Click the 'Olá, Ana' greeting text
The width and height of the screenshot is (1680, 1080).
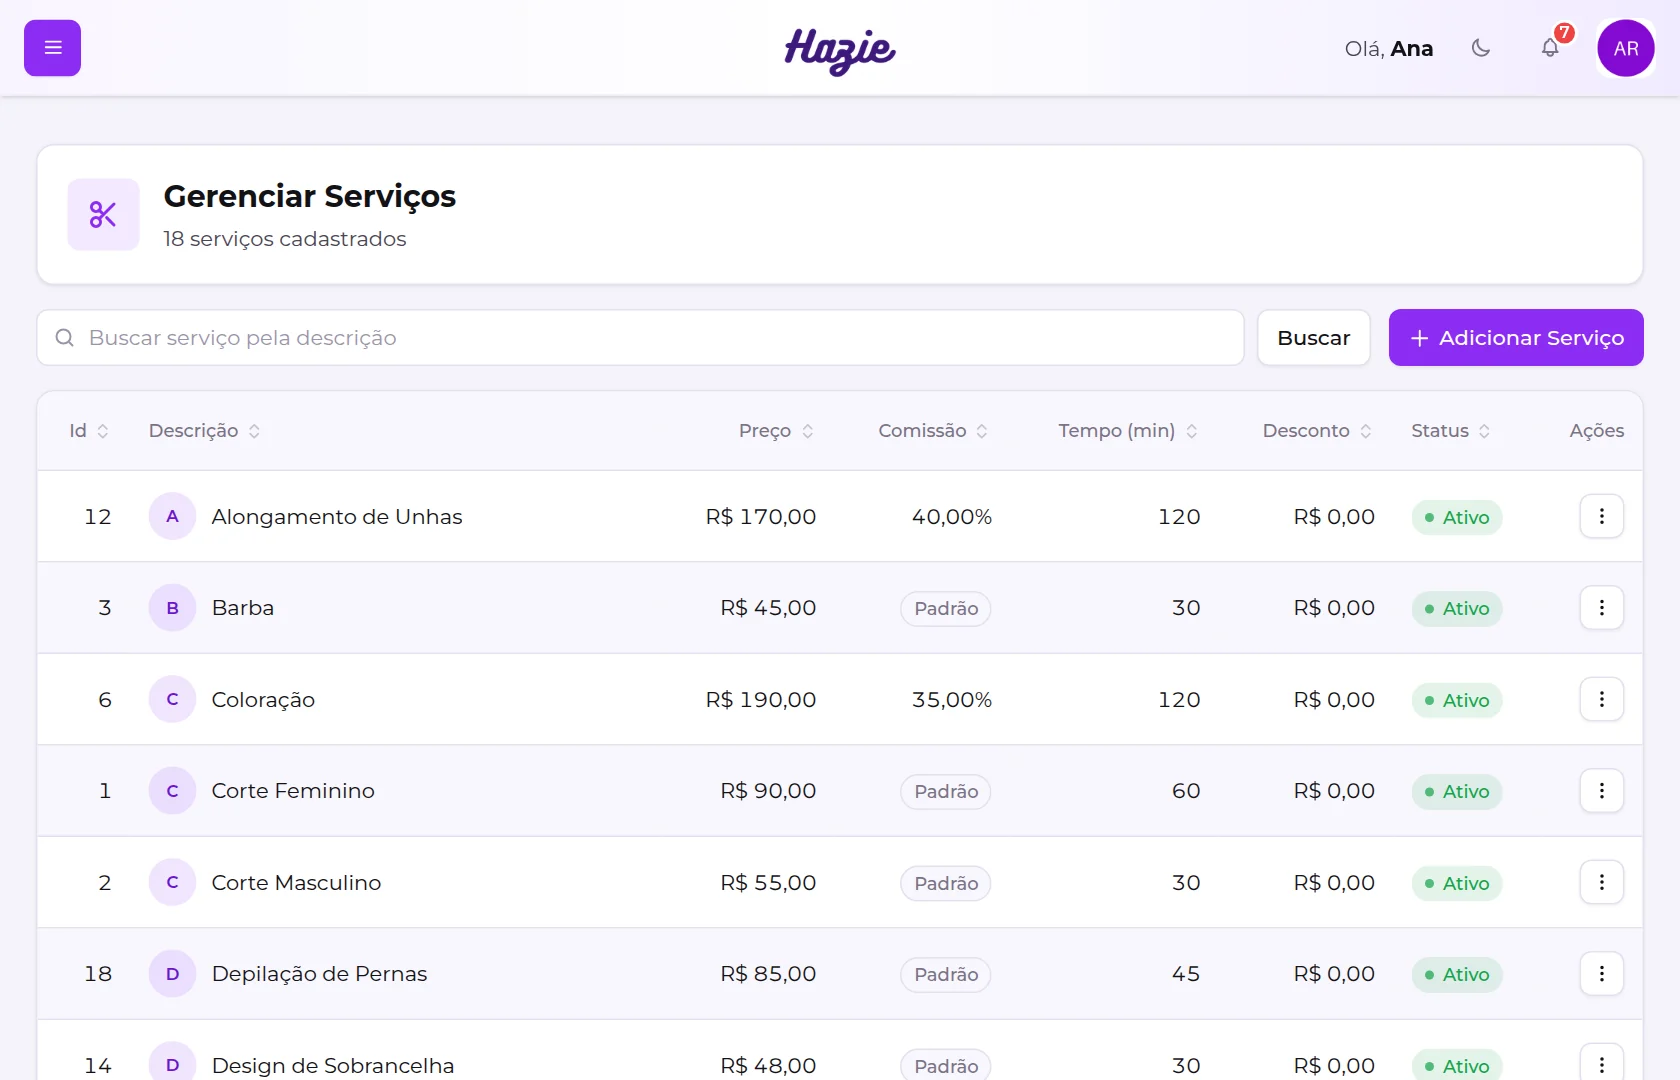[1389, 49]
